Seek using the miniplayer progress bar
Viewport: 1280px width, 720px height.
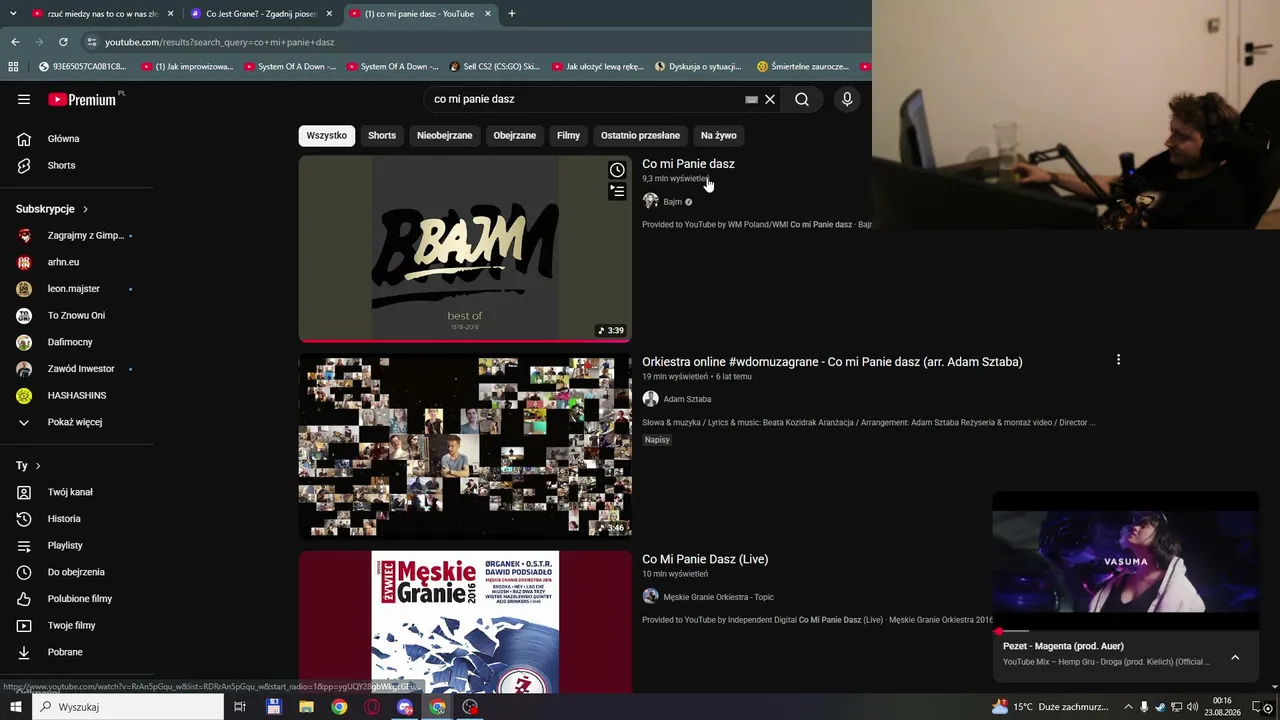point(1126,631)
